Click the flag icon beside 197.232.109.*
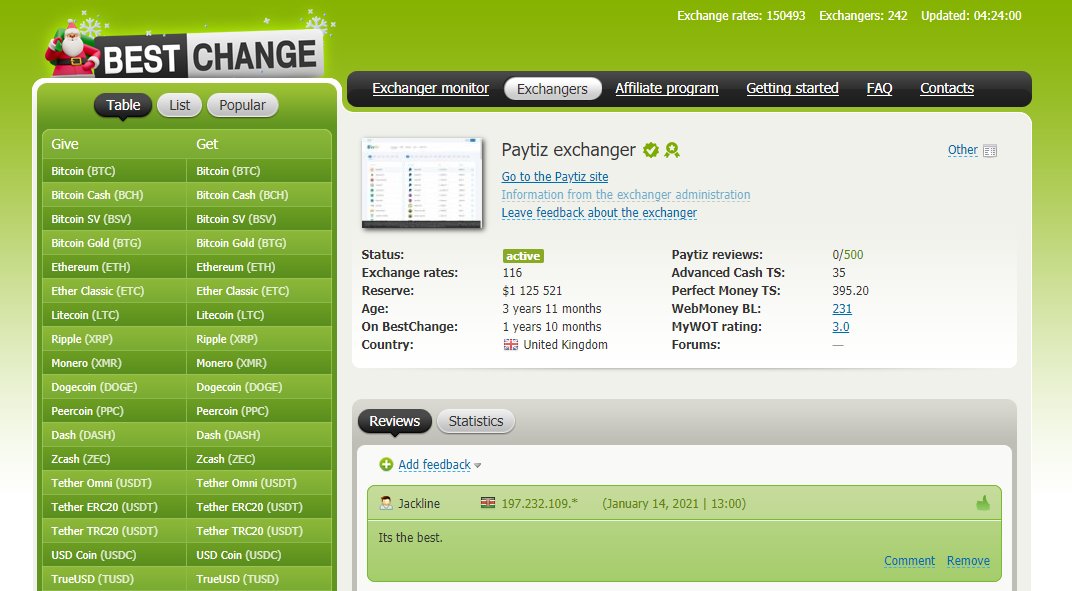 point(487,503)
